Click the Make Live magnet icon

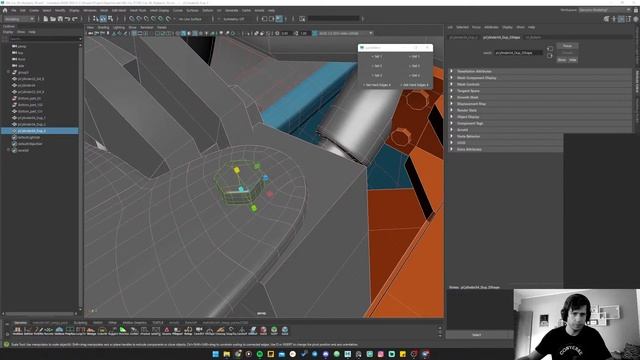point(168,19)
